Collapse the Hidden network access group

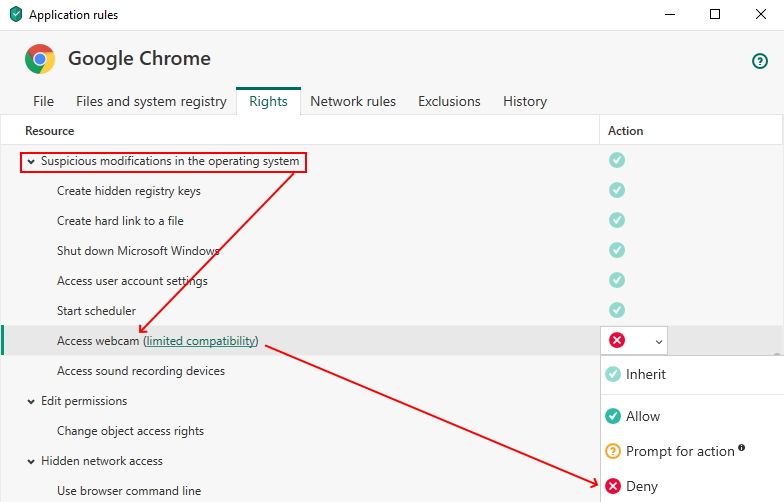point(31,462)
